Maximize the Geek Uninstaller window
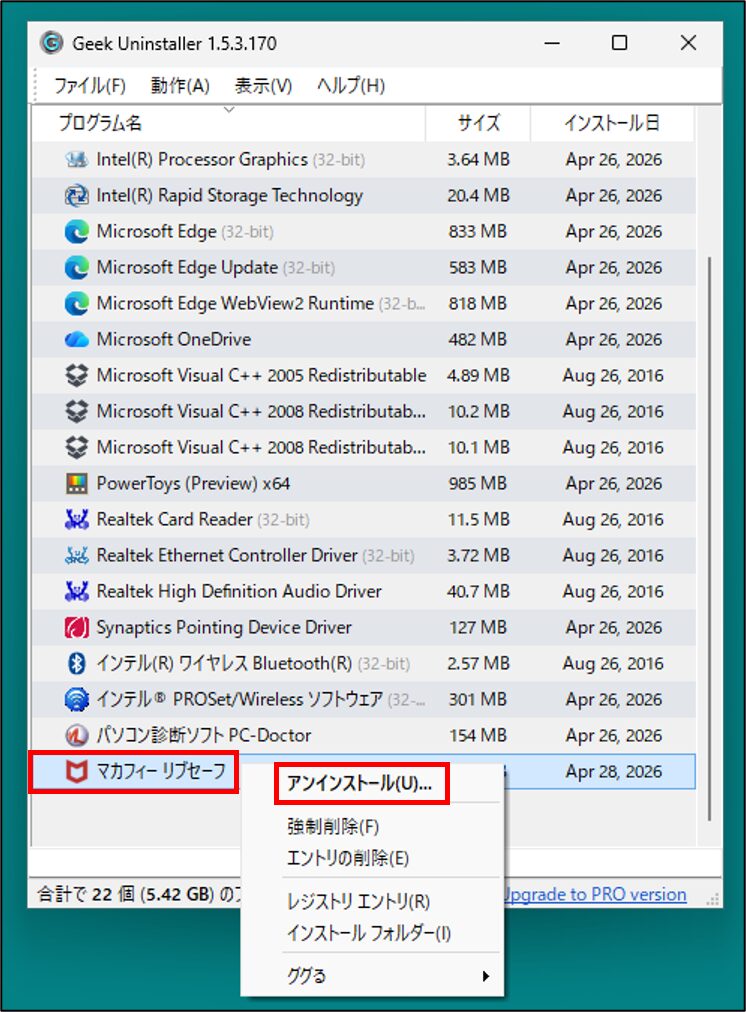This screenshot has width=746, height=1012. pos(620,43)
